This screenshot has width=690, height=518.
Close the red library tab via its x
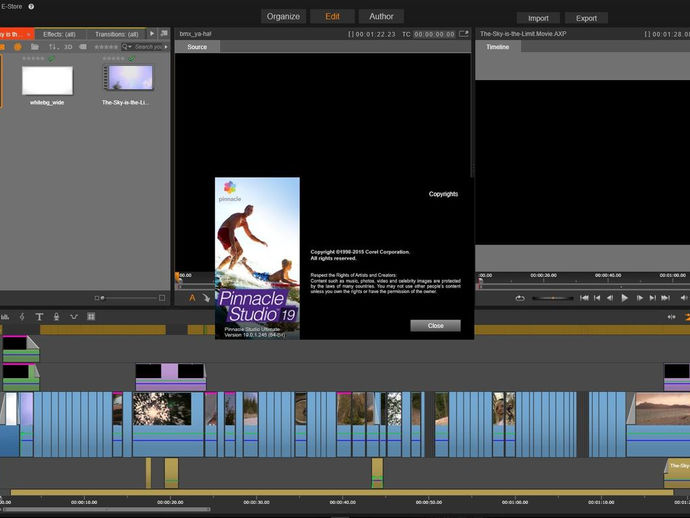29,34
